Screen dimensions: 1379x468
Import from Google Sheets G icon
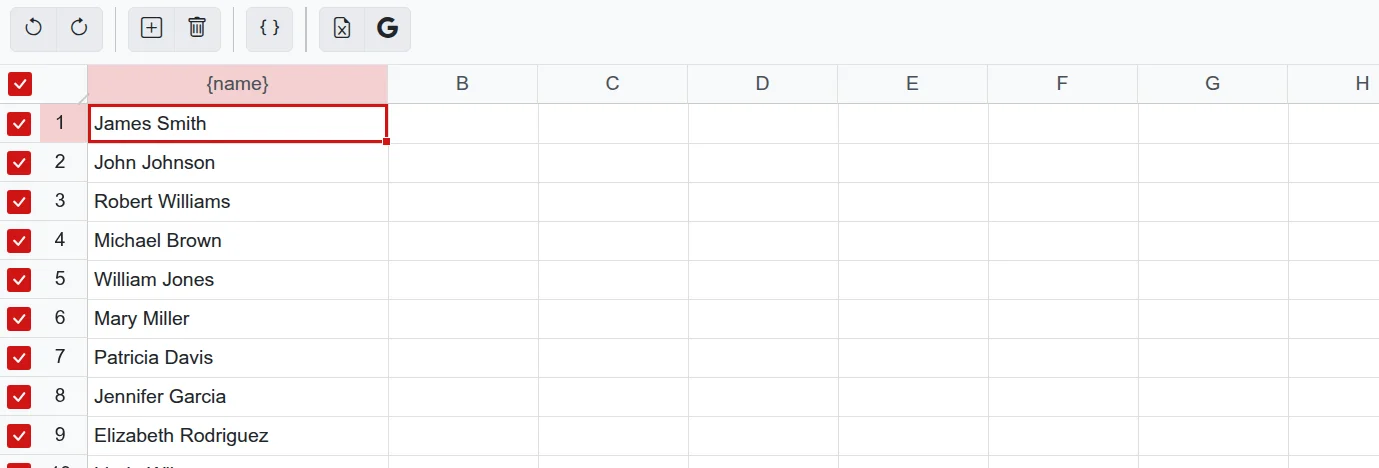click(387, 28)
